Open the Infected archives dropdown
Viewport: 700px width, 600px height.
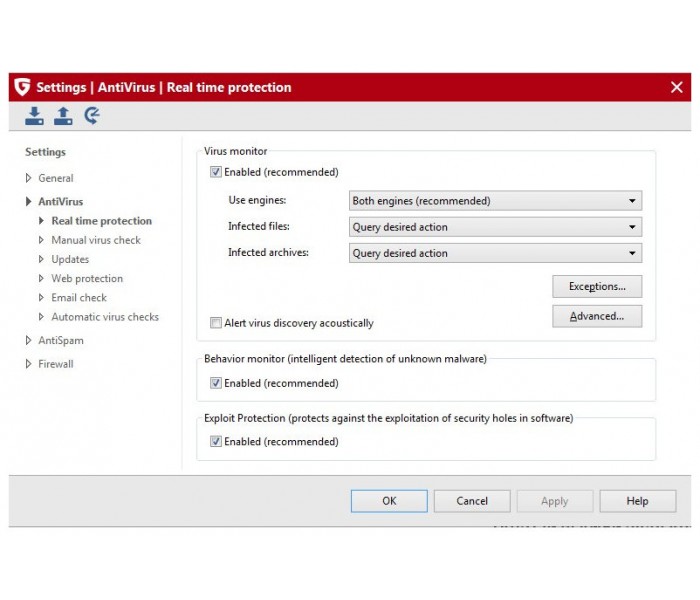495,253
